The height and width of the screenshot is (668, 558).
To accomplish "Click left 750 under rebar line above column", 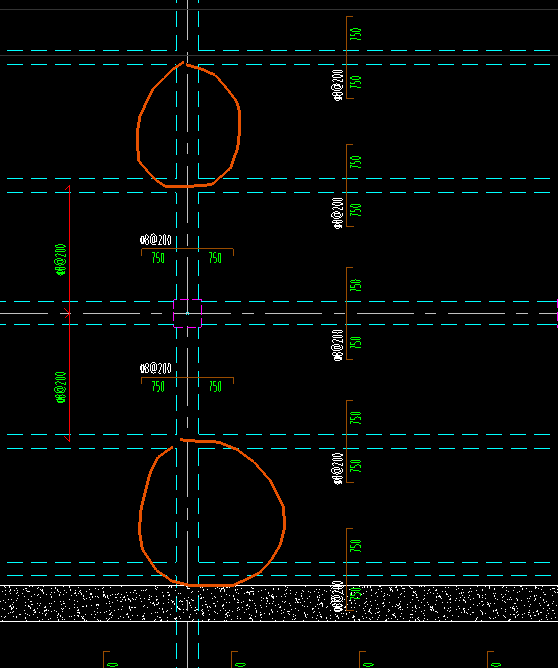I will tap(158, 258).
